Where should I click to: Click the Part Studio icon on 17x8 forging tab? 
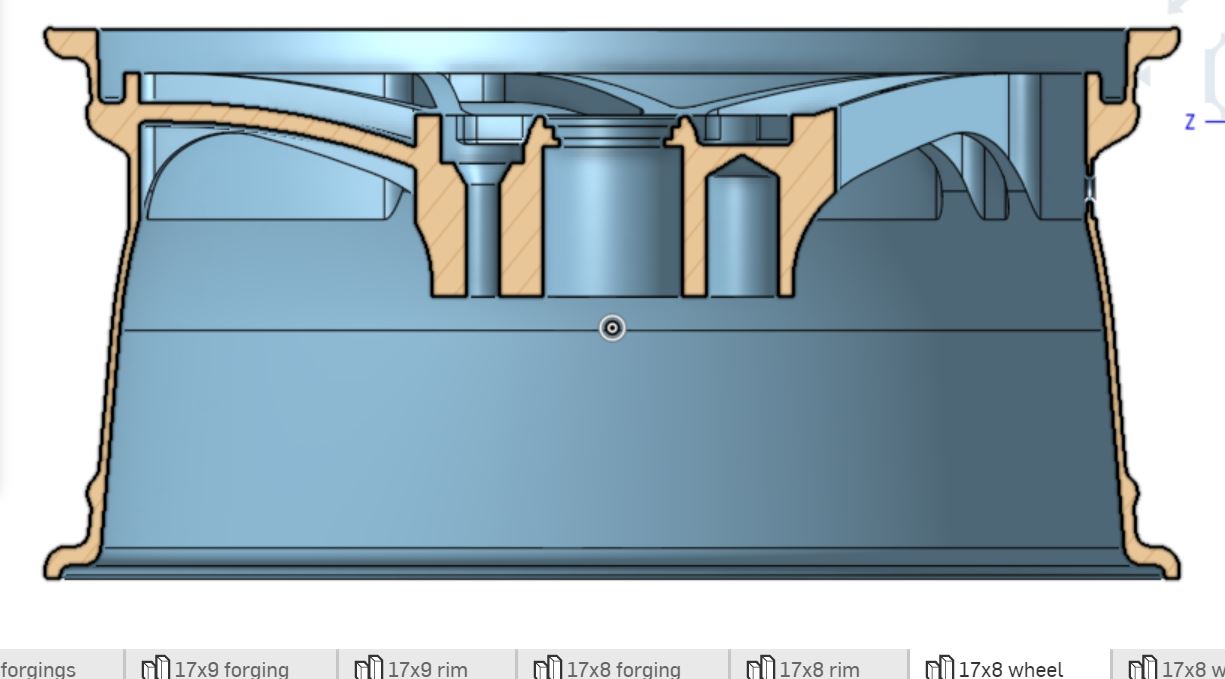(547, 668)
